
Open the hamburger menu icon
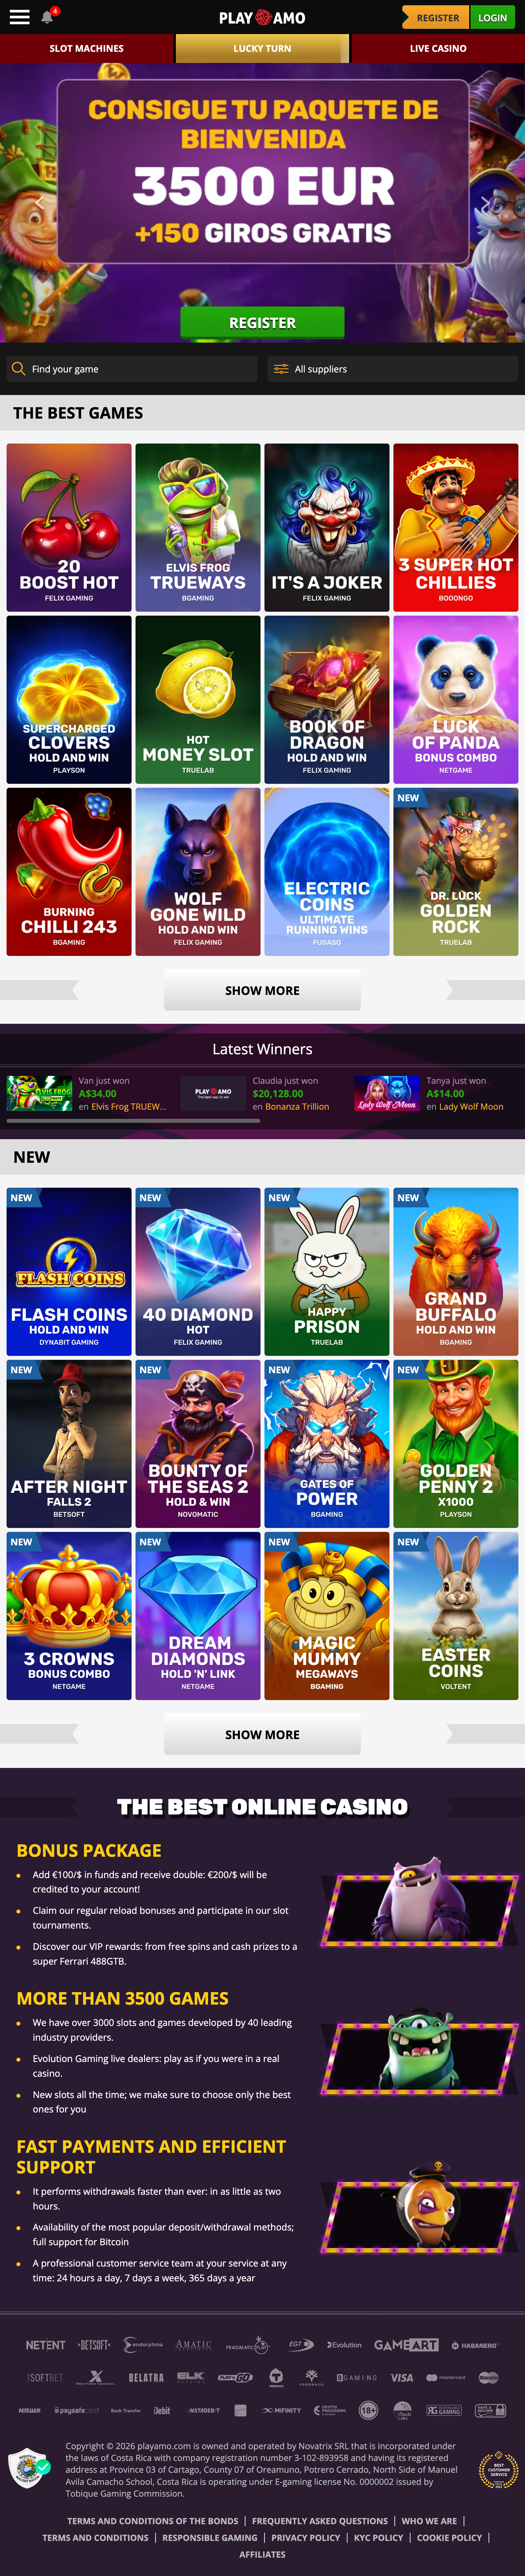click(x=19, y=17)
